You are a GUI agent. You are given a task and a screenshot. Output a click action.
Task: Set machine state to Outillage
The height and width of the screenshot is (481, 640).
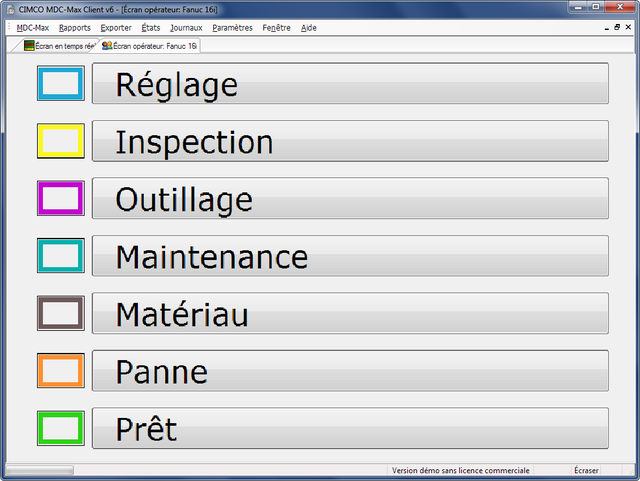(350, 199)
